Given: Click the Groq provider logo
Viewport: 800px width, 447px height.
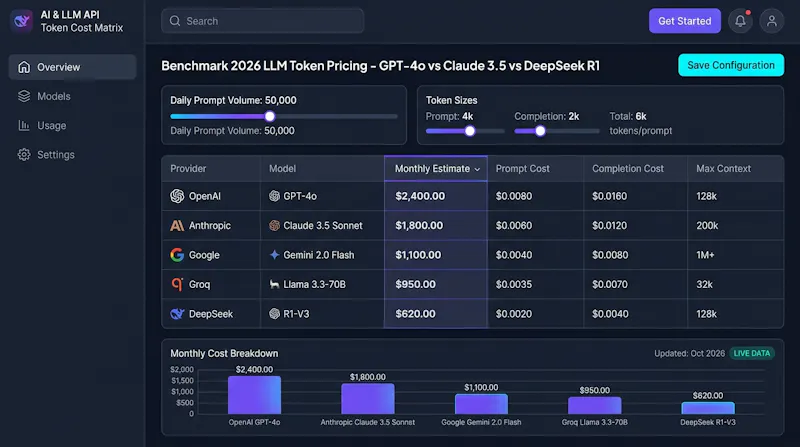Looking at the screenshot, I should click(x=177, y=284).
